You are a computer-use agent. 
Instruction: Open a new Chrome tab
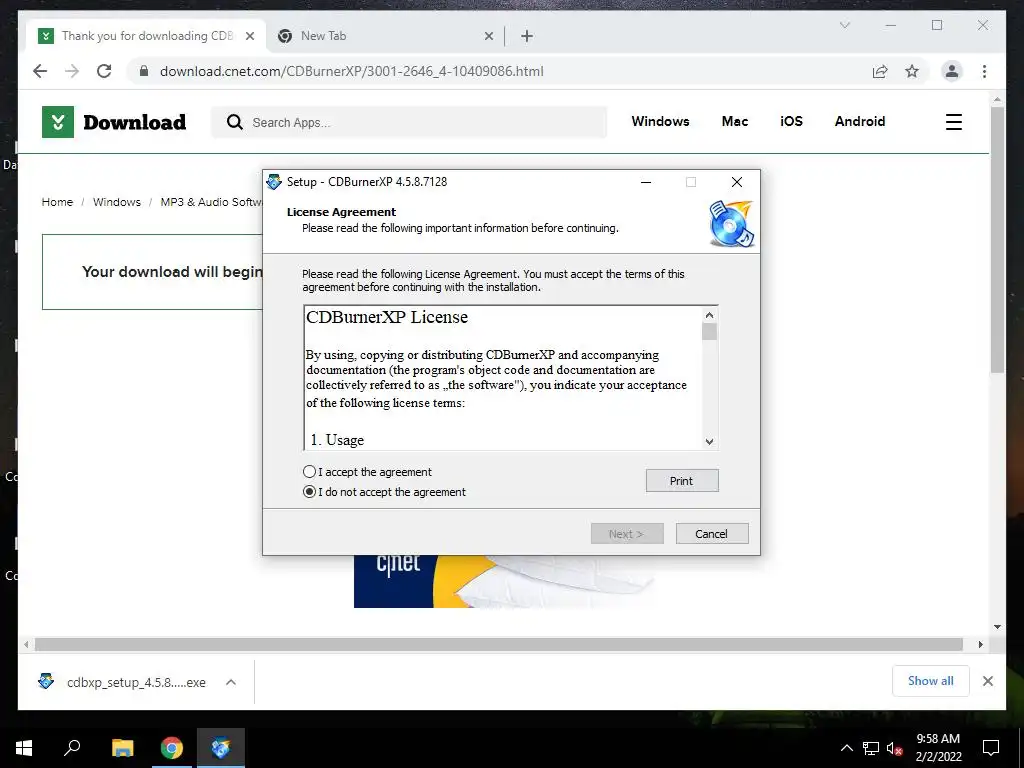pyautogui.click(x=527, y=36)
